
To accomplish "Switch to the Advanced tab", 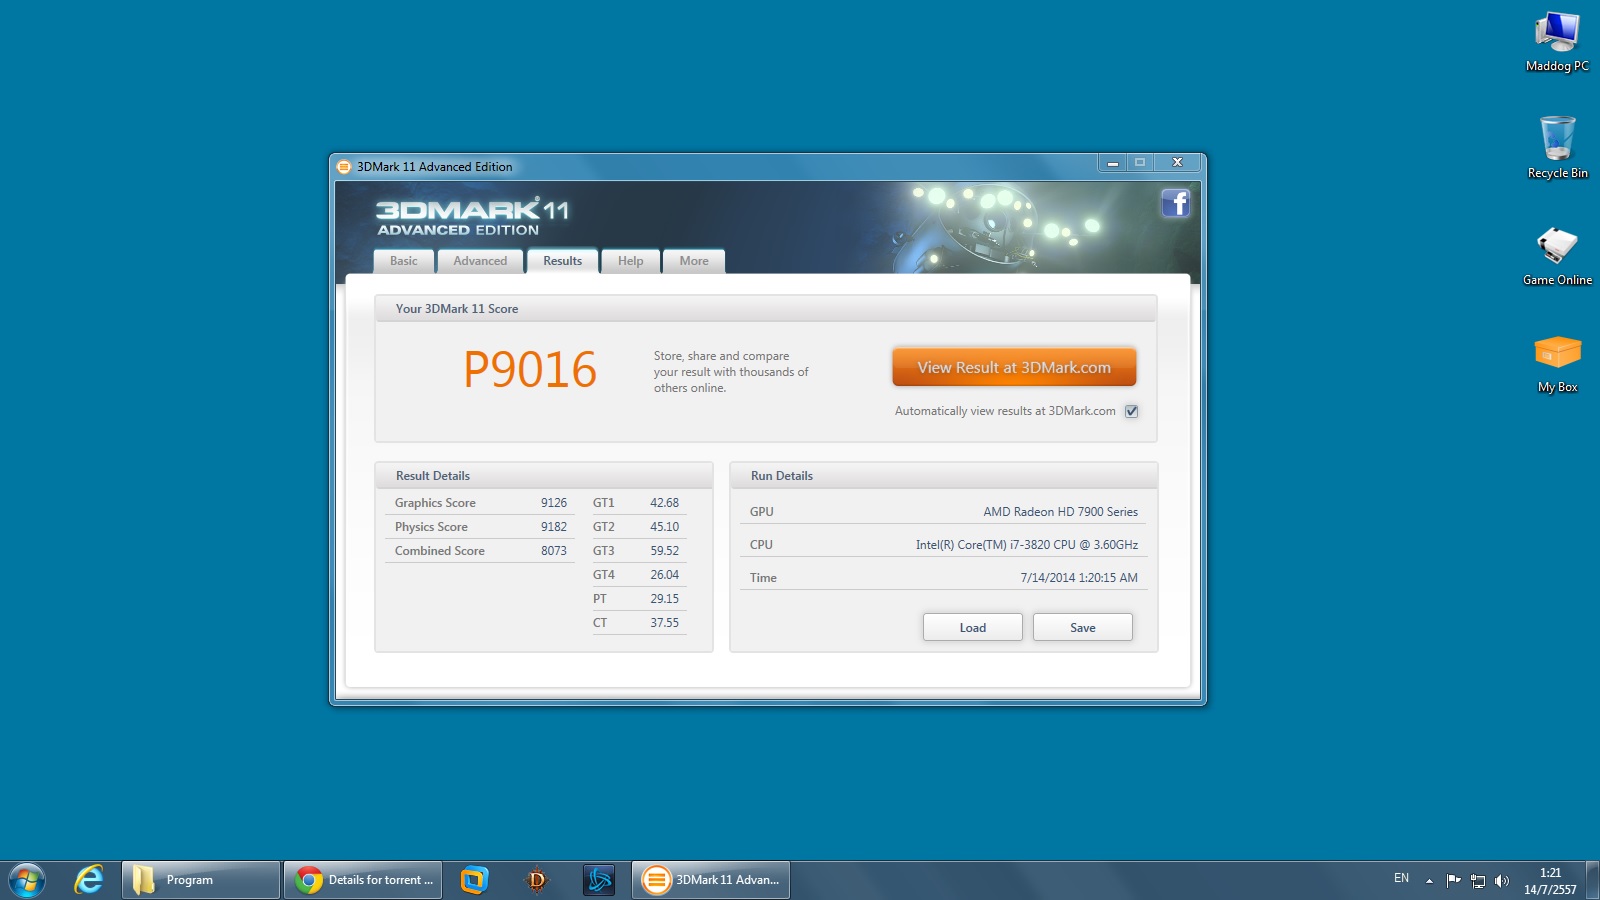I will (x=480, y=261).
